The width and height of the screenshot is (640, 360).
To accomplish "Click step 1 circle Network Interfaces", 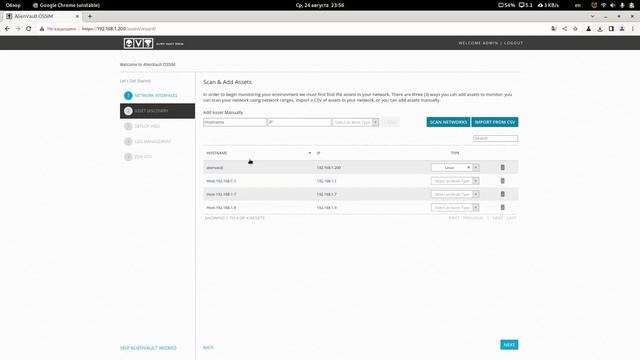I will (128, 96).
